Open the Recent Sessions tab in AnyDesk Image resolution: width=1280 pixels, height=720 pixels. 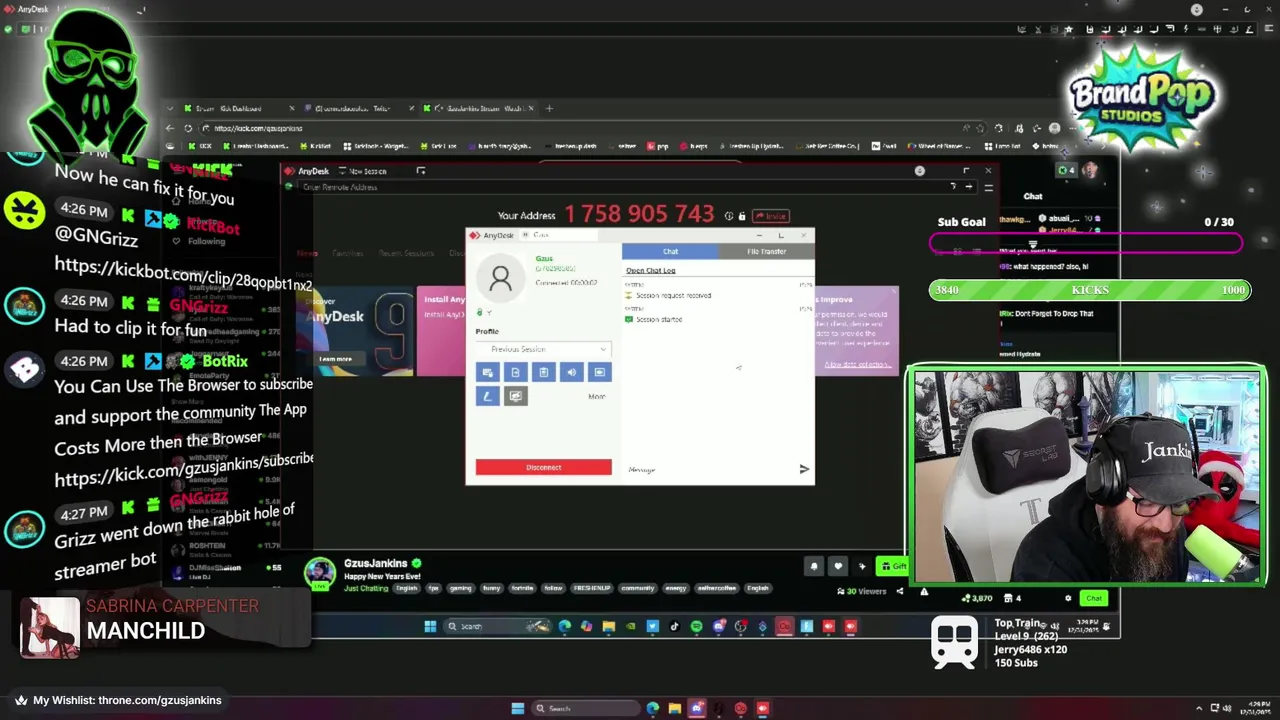pos(406,253)
